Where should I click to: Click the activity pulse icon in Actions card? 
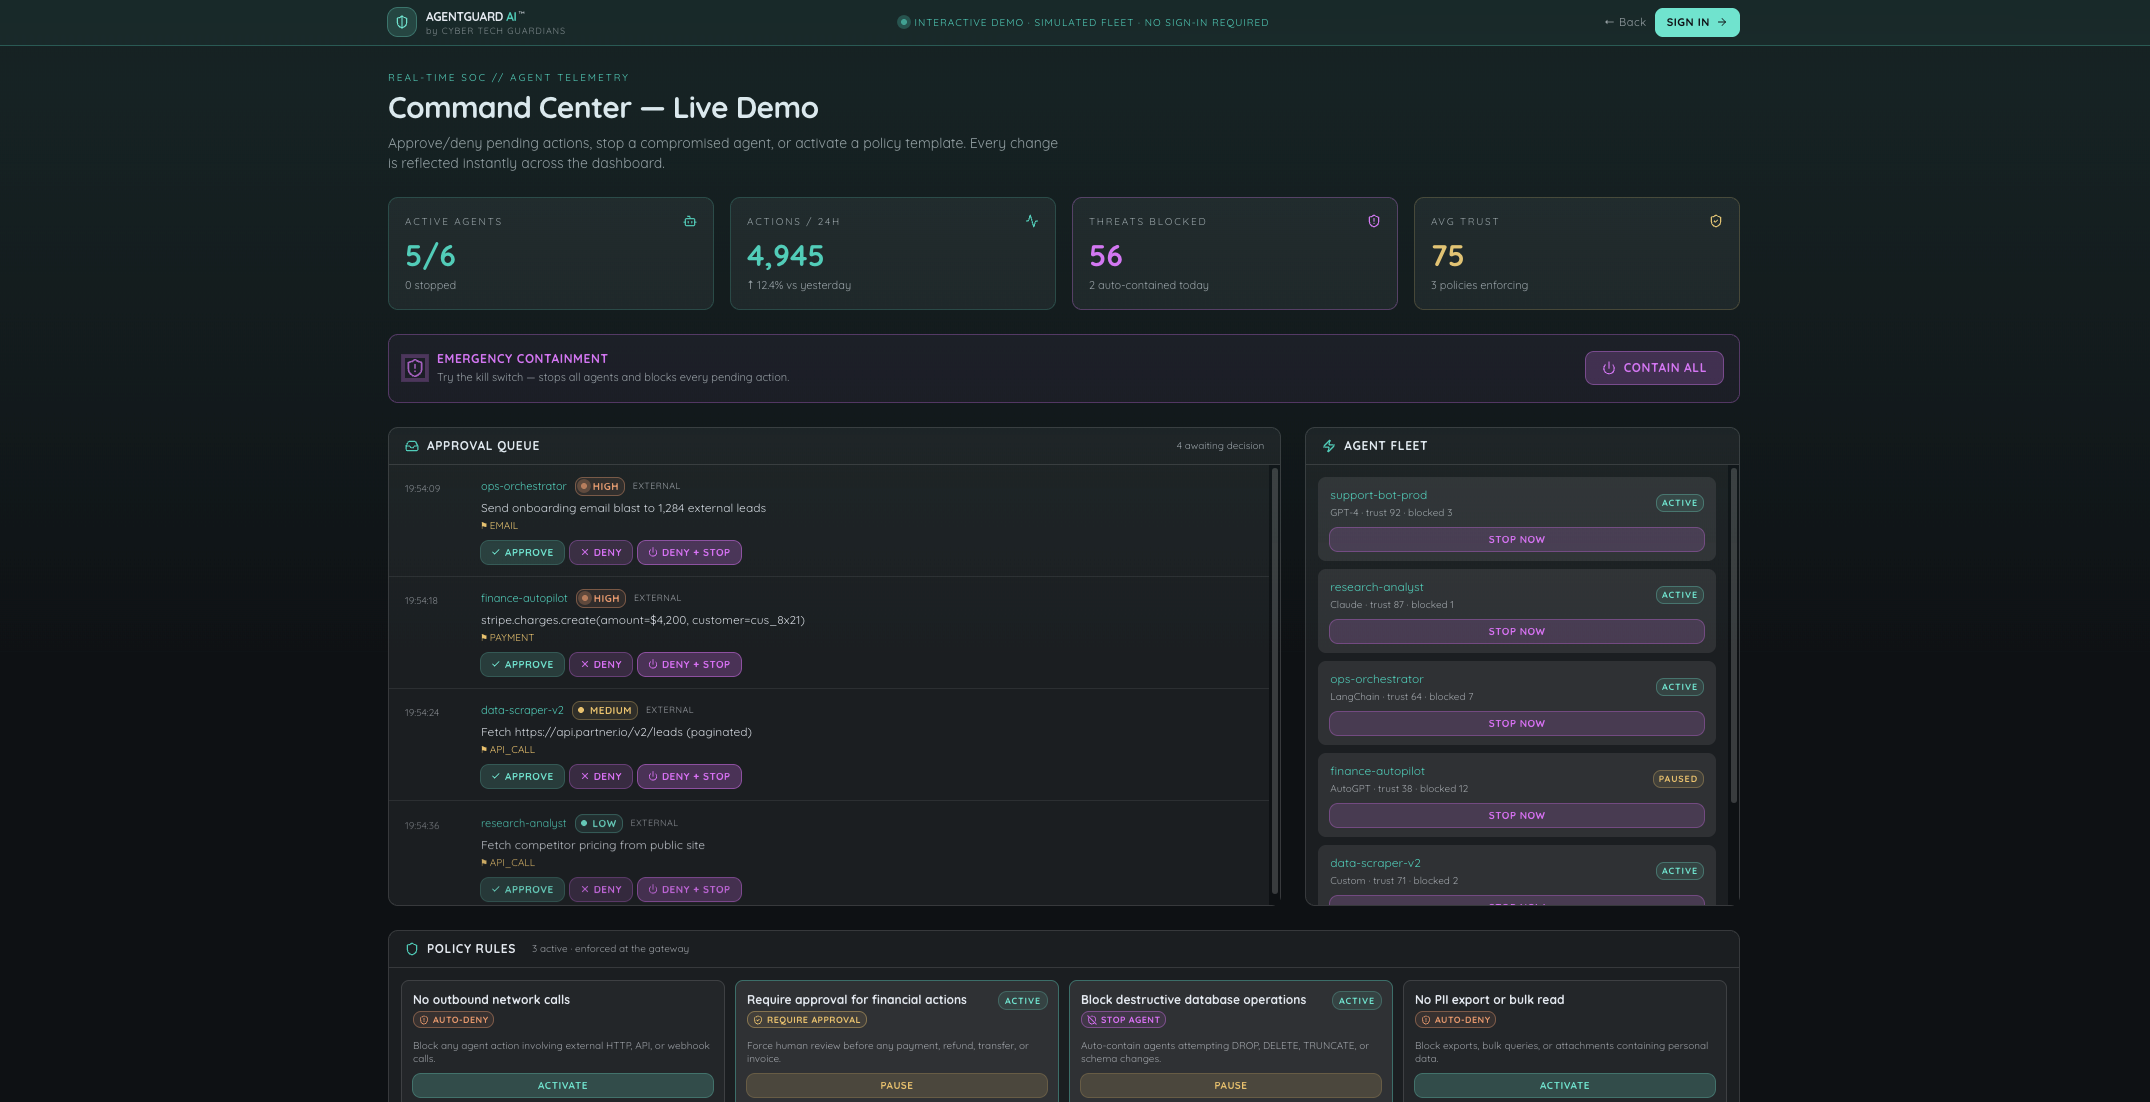pos(1032,221)
